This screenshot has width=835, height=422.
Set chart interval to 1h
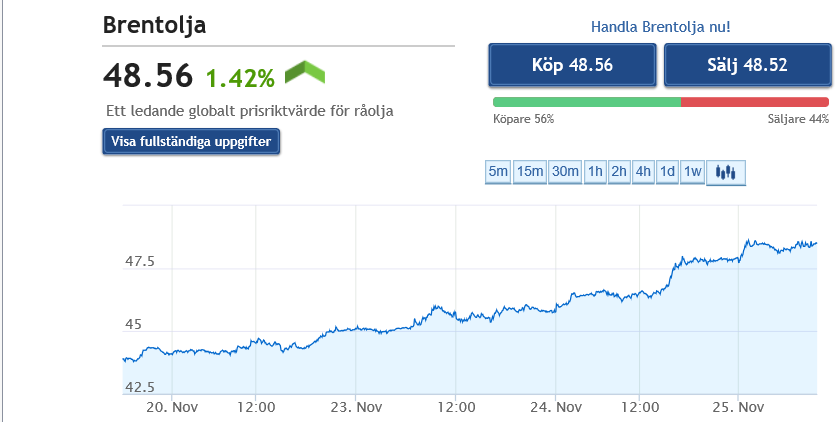coord(595,172)
